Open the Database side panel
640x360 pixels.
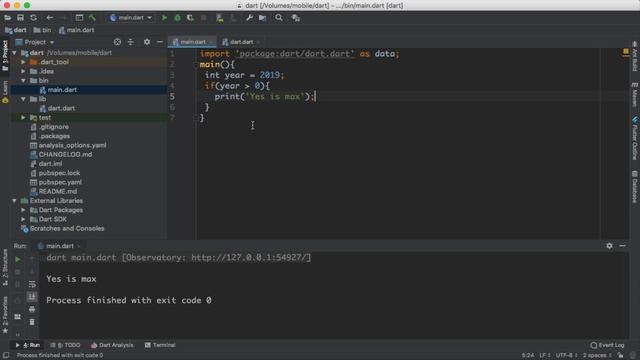tap(635, 187)
